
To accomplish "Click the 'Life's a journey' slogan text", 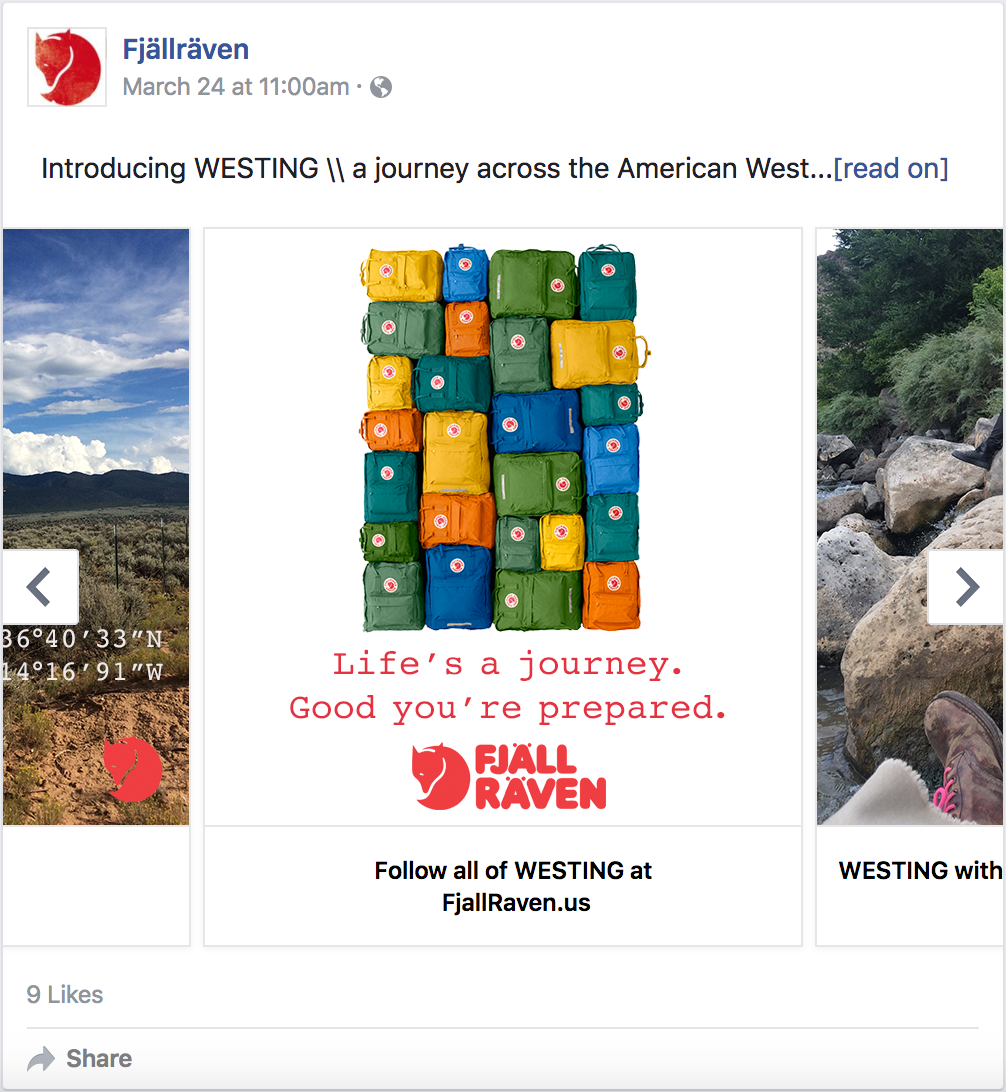I will [x=508, y=664].
